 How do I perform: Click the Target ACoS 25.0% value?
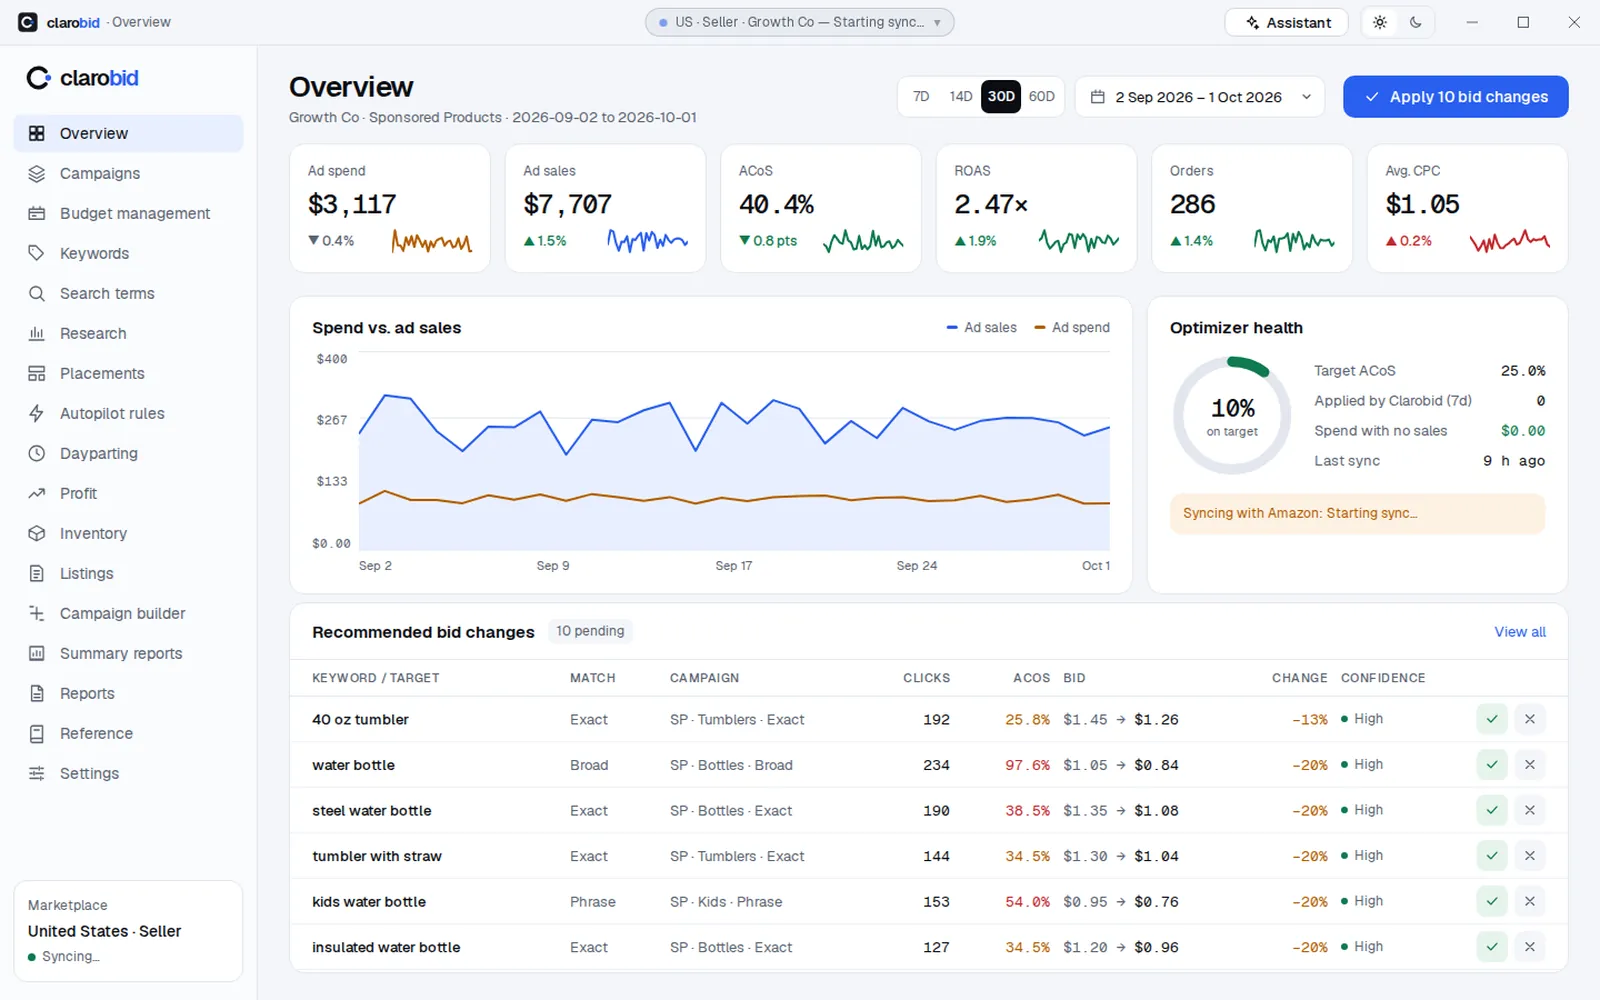(1523, 371)
